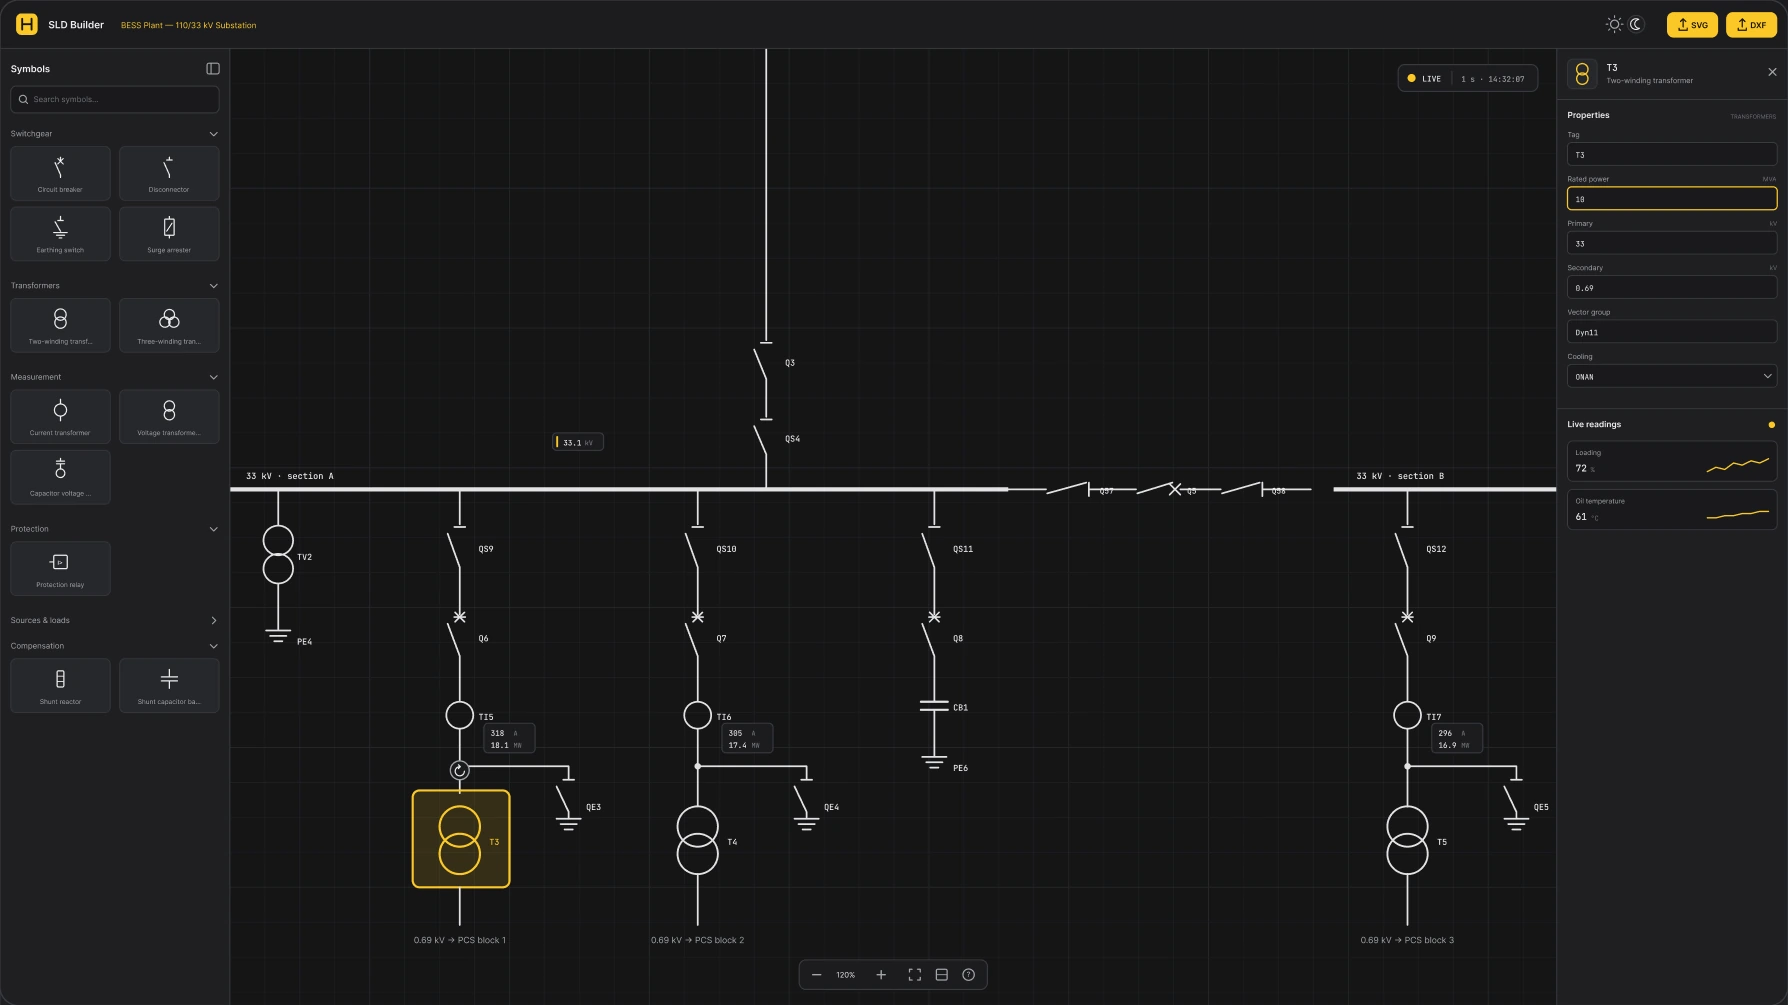Toggle the split layout view icon
This screenshot has width=1788, height=1005.
(941, 975)
